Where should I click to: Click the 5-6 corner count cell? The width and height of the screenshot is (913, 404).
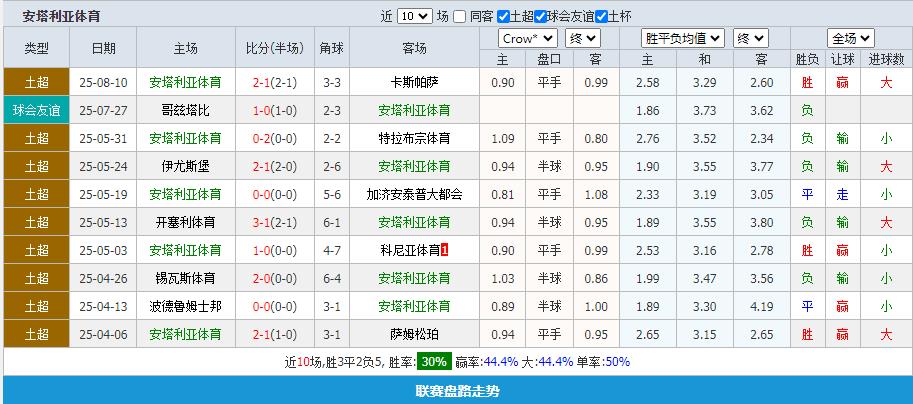point(332,194)
